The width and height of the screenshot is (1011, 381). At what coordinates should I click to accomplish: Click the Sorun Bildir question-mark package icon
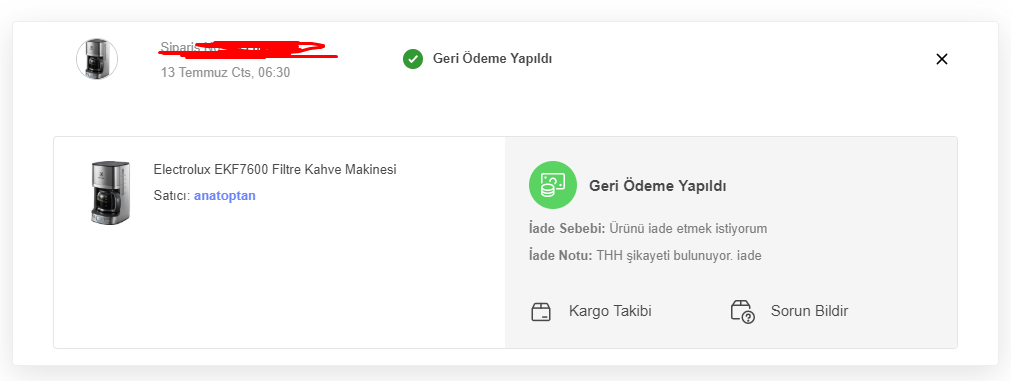pyautogui.click(x=743, y=312)
